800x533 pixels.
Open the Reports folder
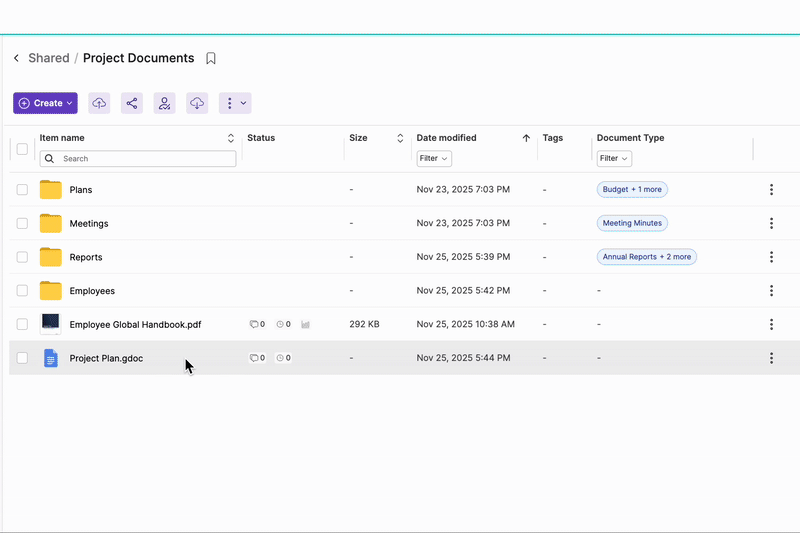pyautogui.click(x=85, y=257)
